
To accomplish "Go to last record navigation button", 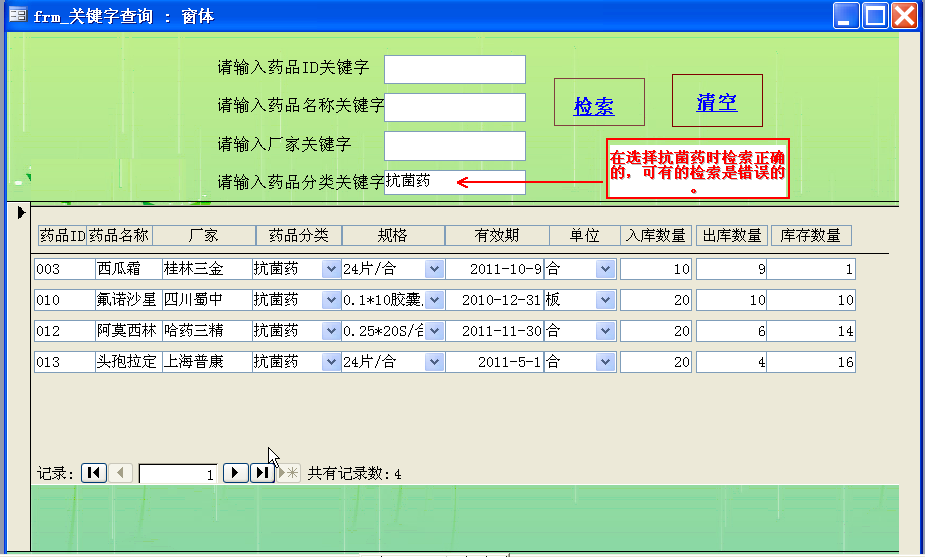I will tap(263, 473).
